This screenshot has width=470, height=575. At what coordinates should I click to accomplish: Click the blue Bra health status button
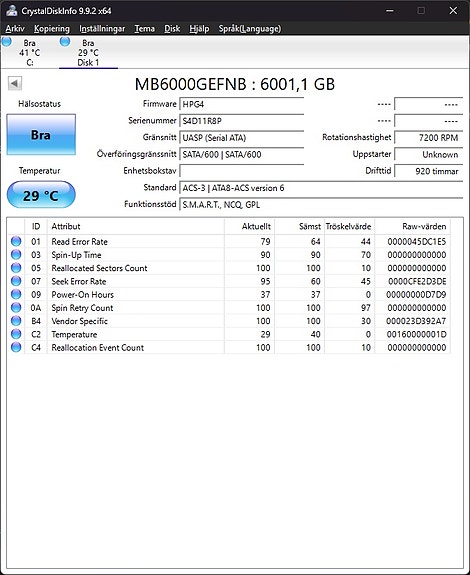tap(41, 135)
